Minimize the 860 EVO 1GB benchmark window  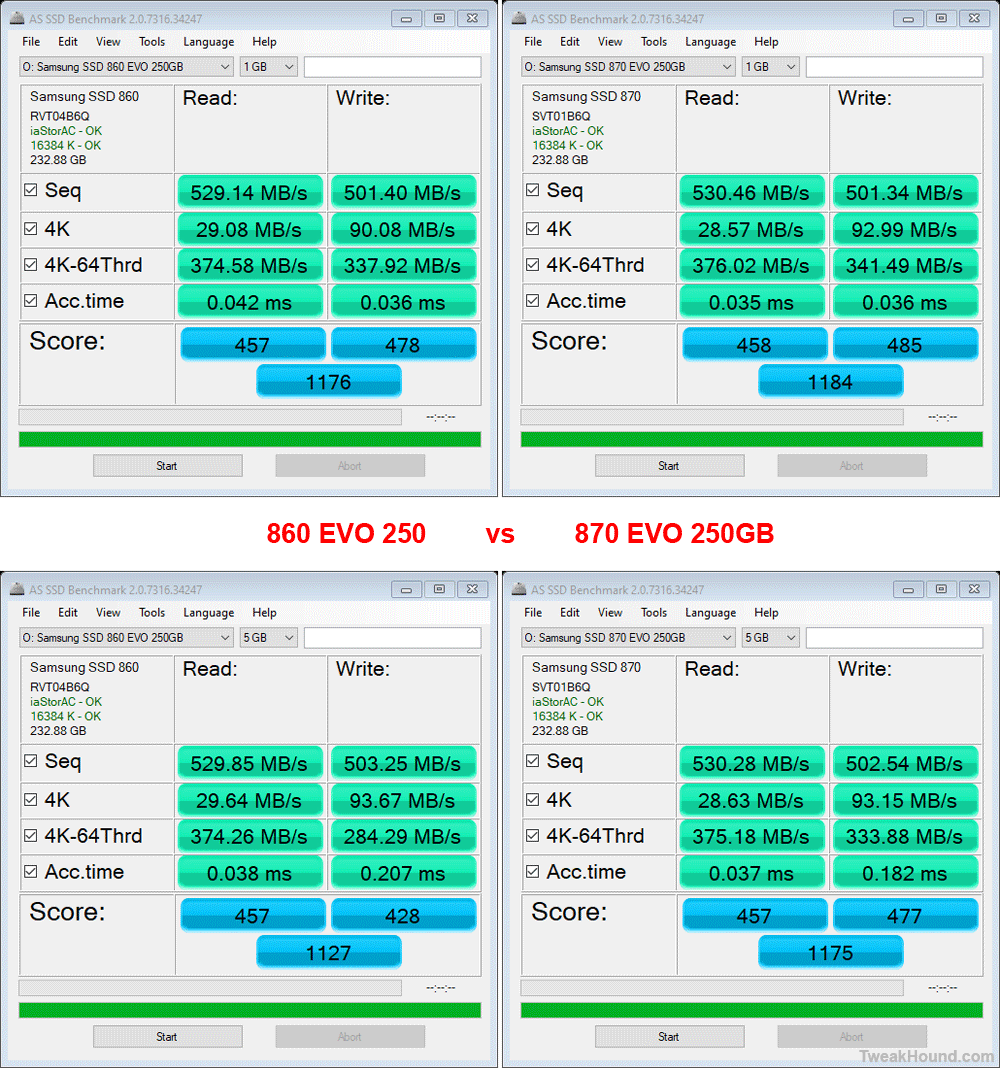pos(406,18)
